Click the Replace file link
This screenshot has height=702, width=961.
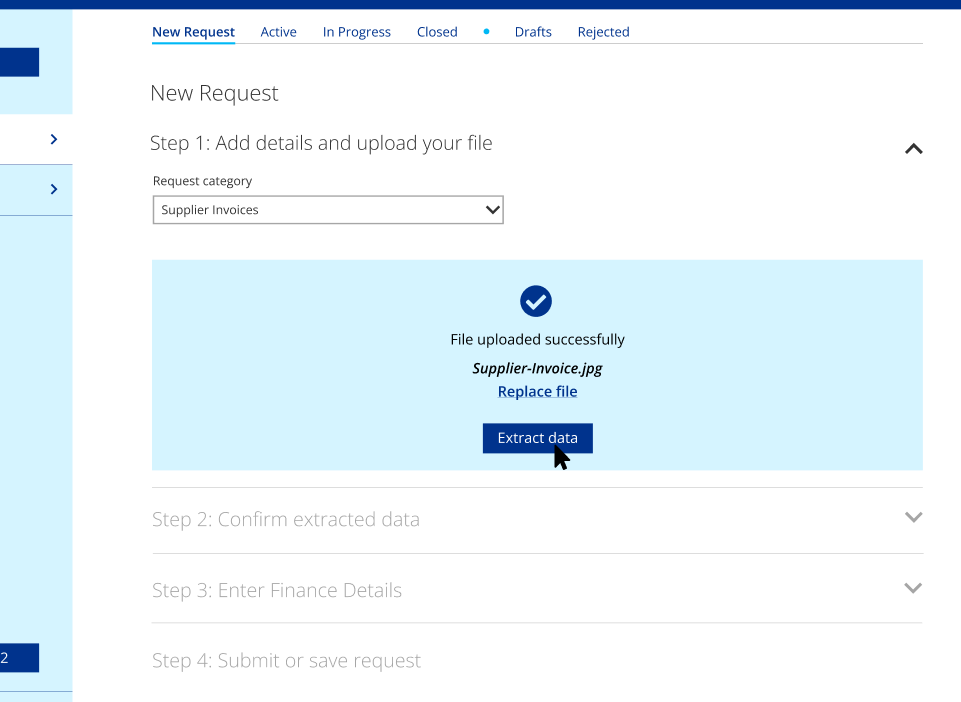coord(537,391)
